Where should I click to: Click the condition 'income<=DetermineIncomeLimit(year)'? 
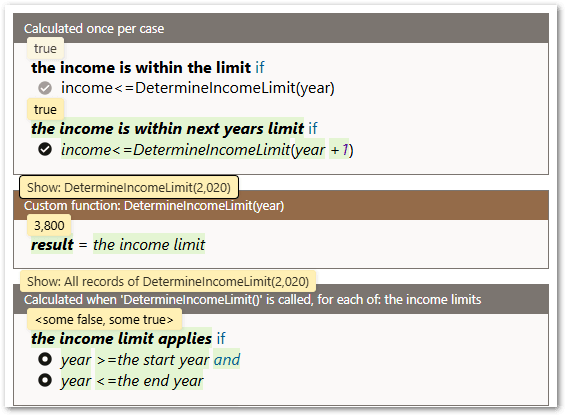click(x=198, y=88)
